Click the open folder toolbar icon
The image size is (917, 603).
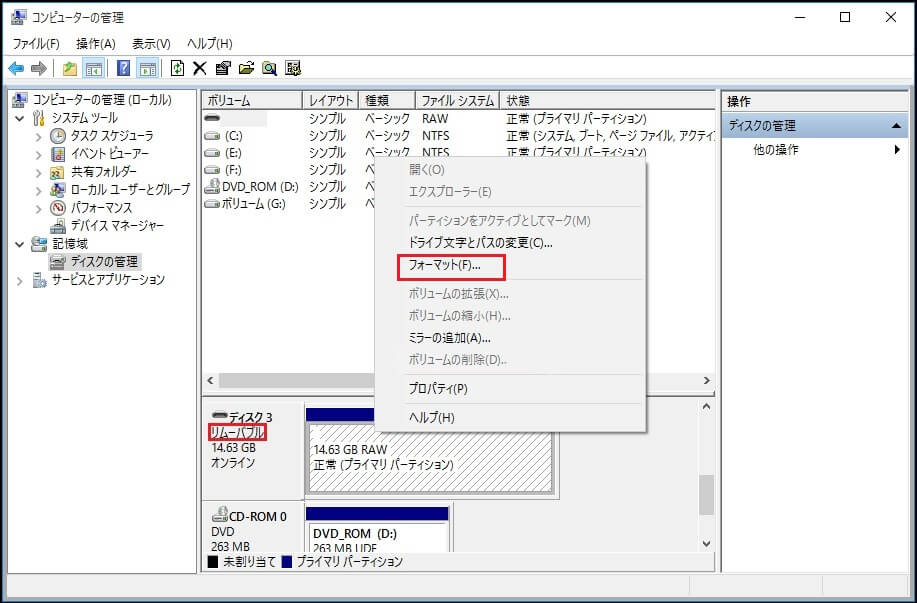245,68
